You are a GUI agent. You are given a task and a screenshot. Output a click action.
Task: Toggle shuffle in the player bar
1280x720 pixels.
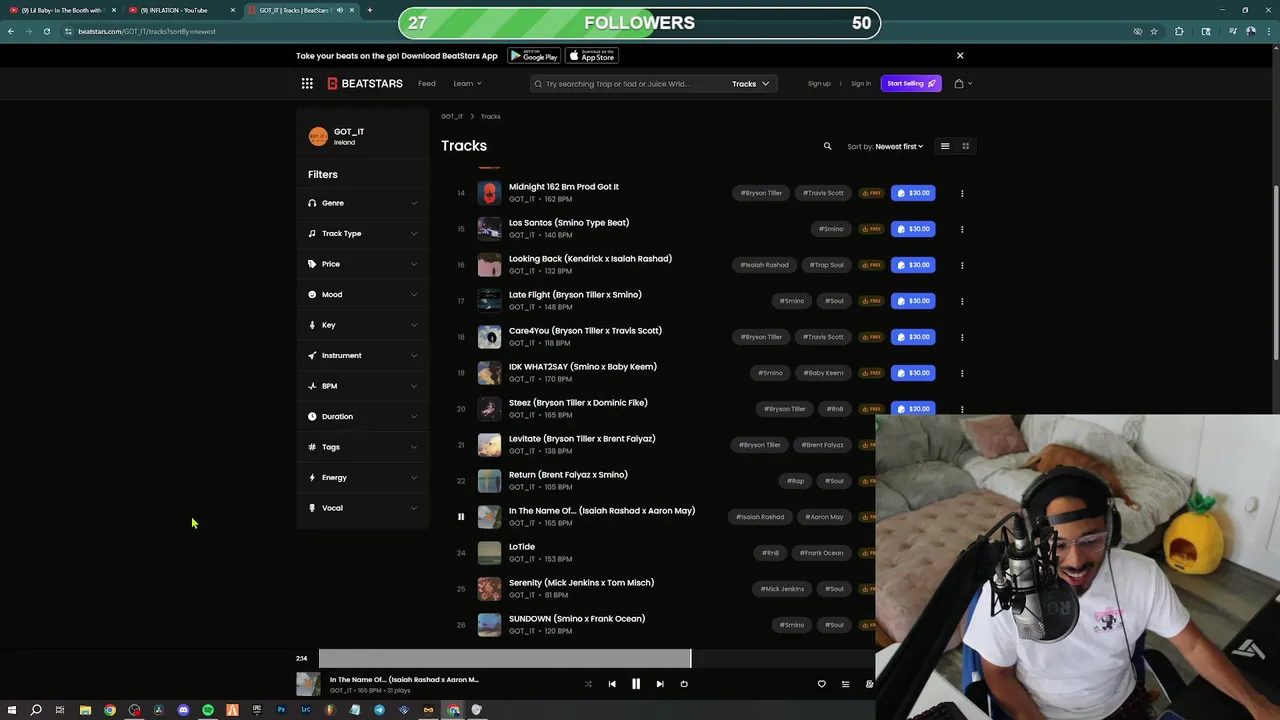(587, 684)
